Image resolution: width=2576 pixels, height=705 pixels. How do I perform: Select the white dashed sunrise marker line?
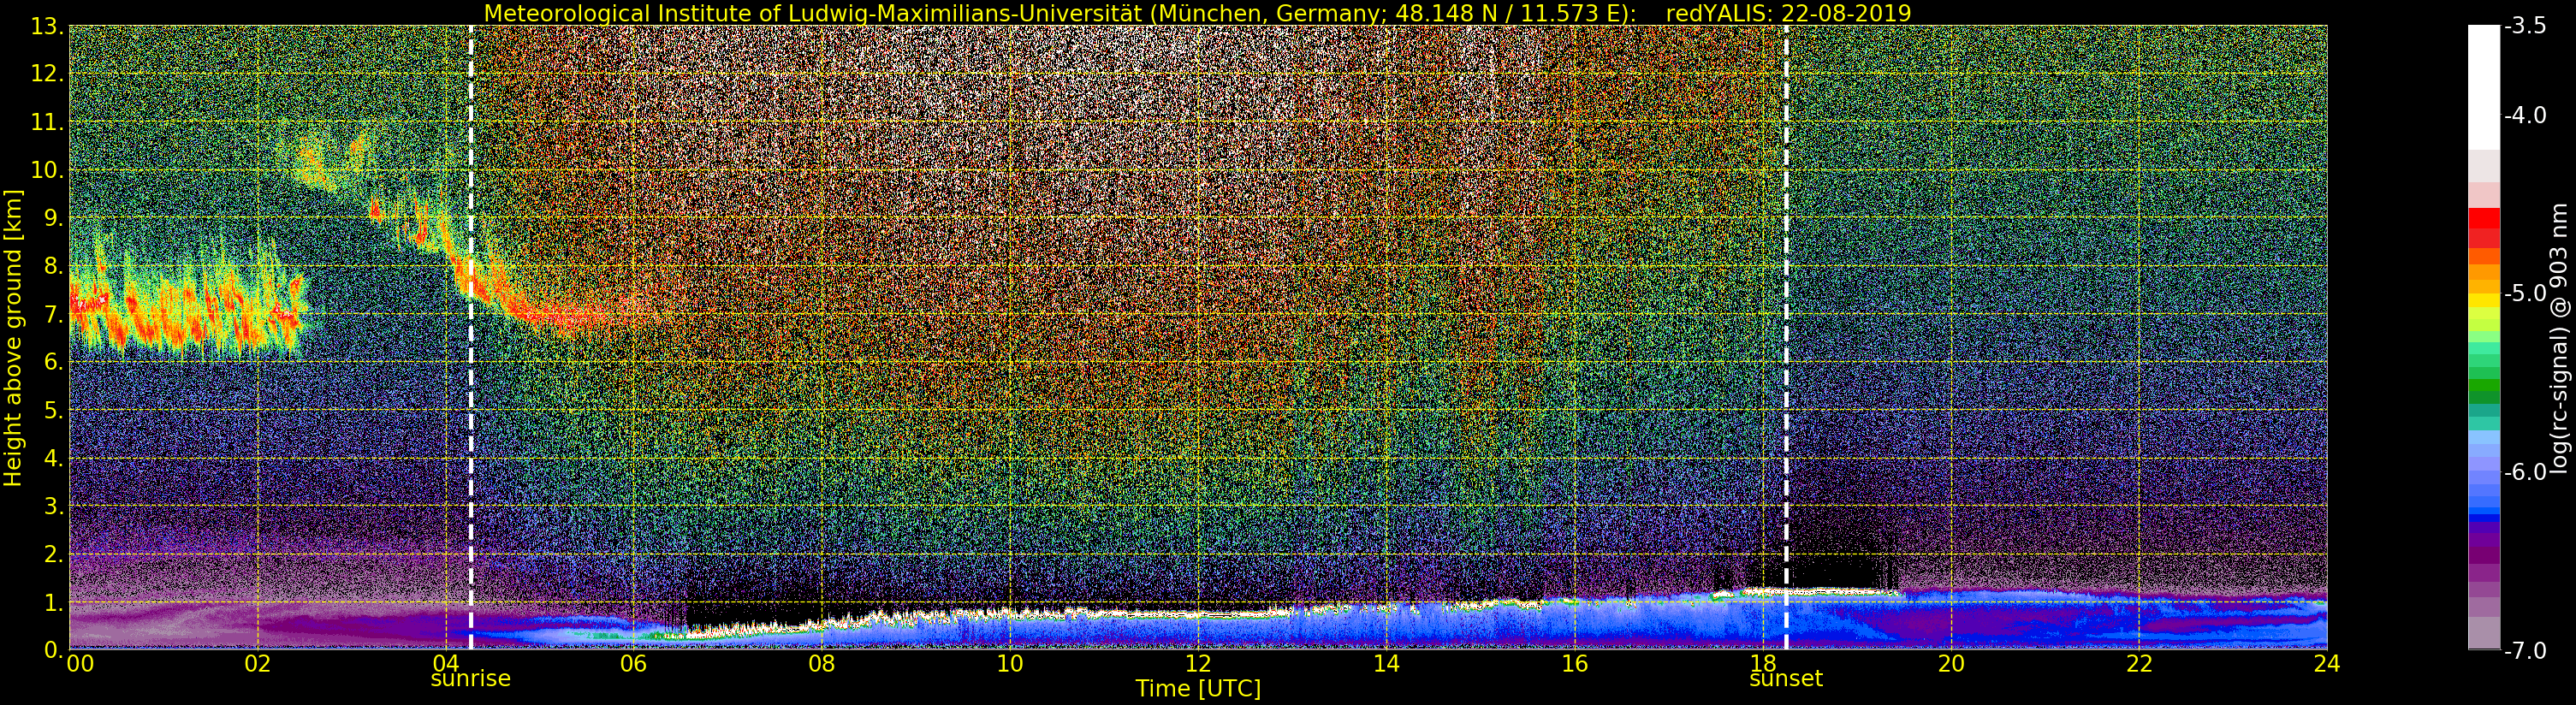pyautogui.click(x=471, y=337)
